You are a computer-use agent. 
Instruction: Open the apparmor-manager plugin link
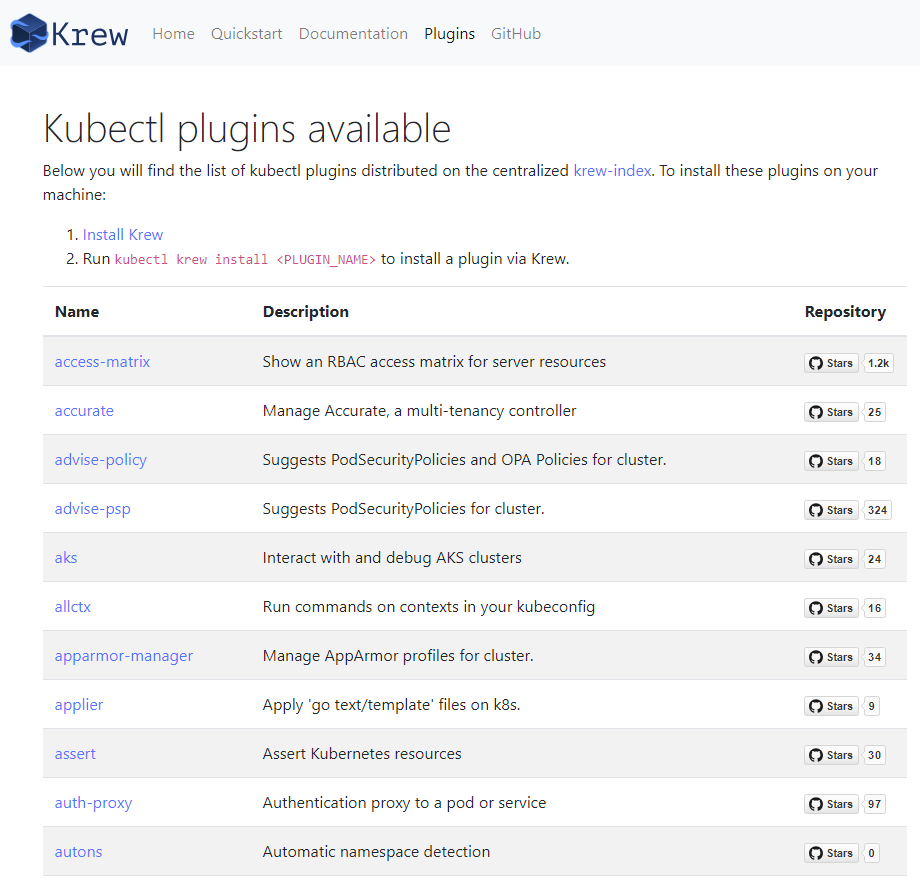click(123, 656)
